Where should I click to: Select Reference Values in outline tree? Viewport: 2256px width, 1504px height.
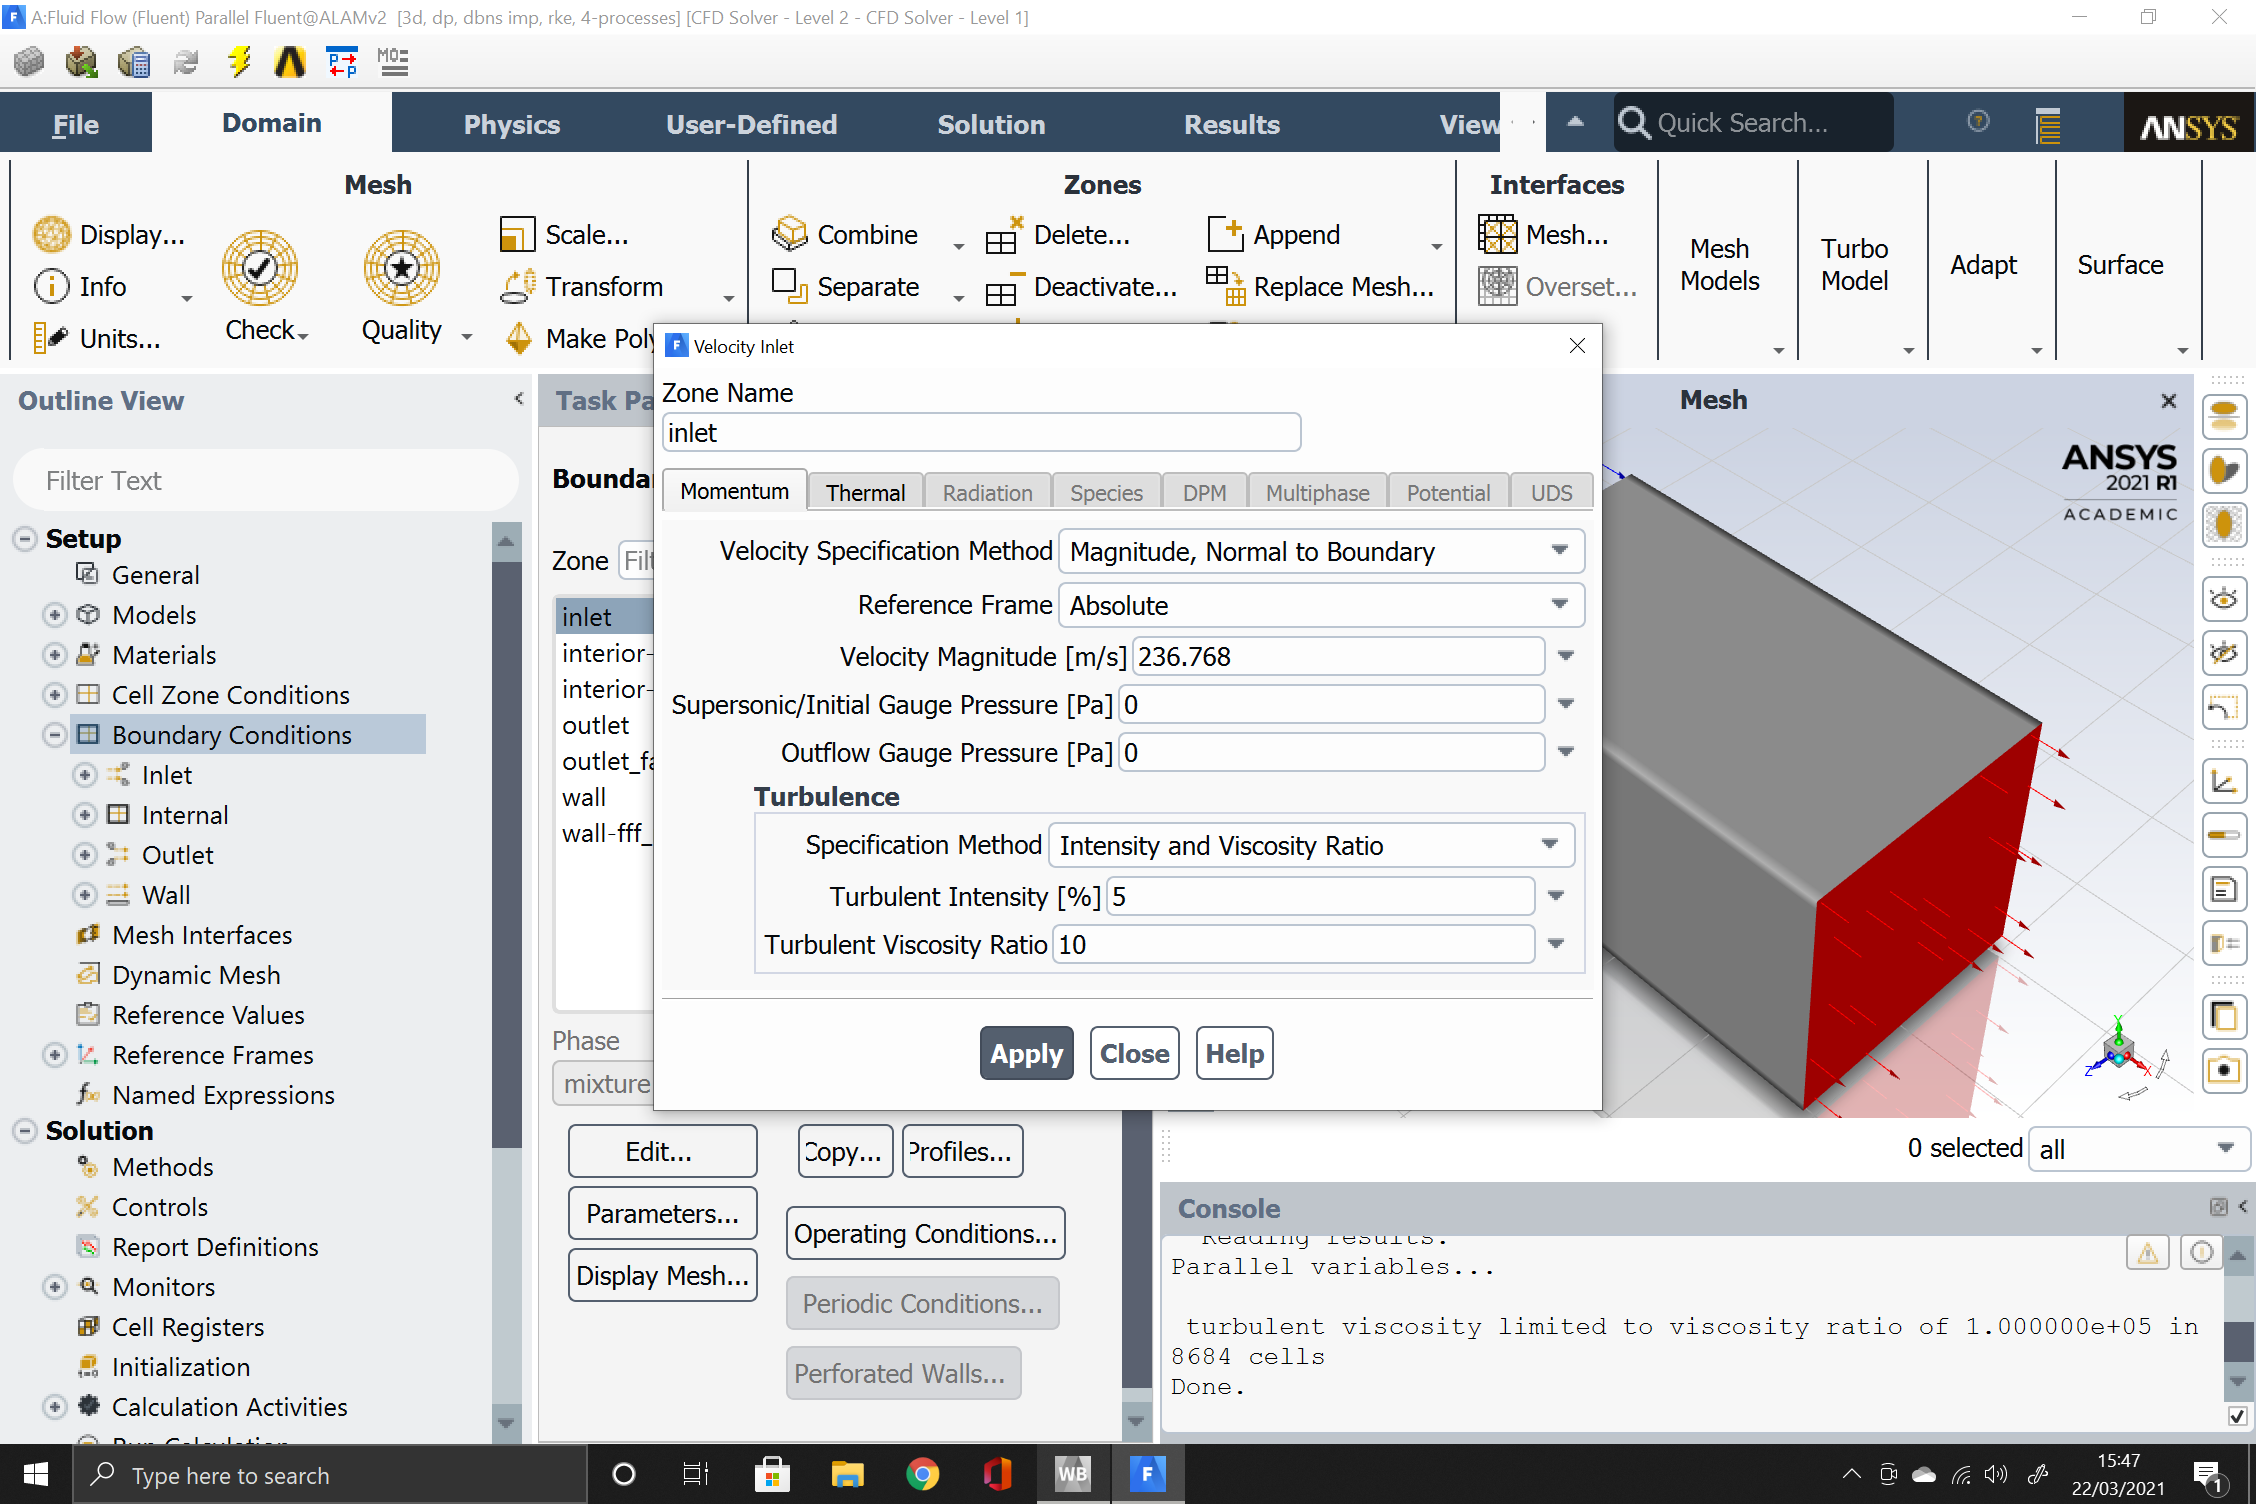[208, 1015]
